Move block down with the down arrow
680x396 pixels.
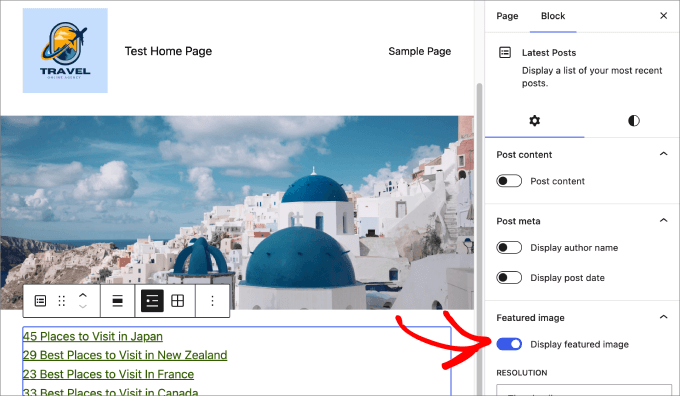82,306
